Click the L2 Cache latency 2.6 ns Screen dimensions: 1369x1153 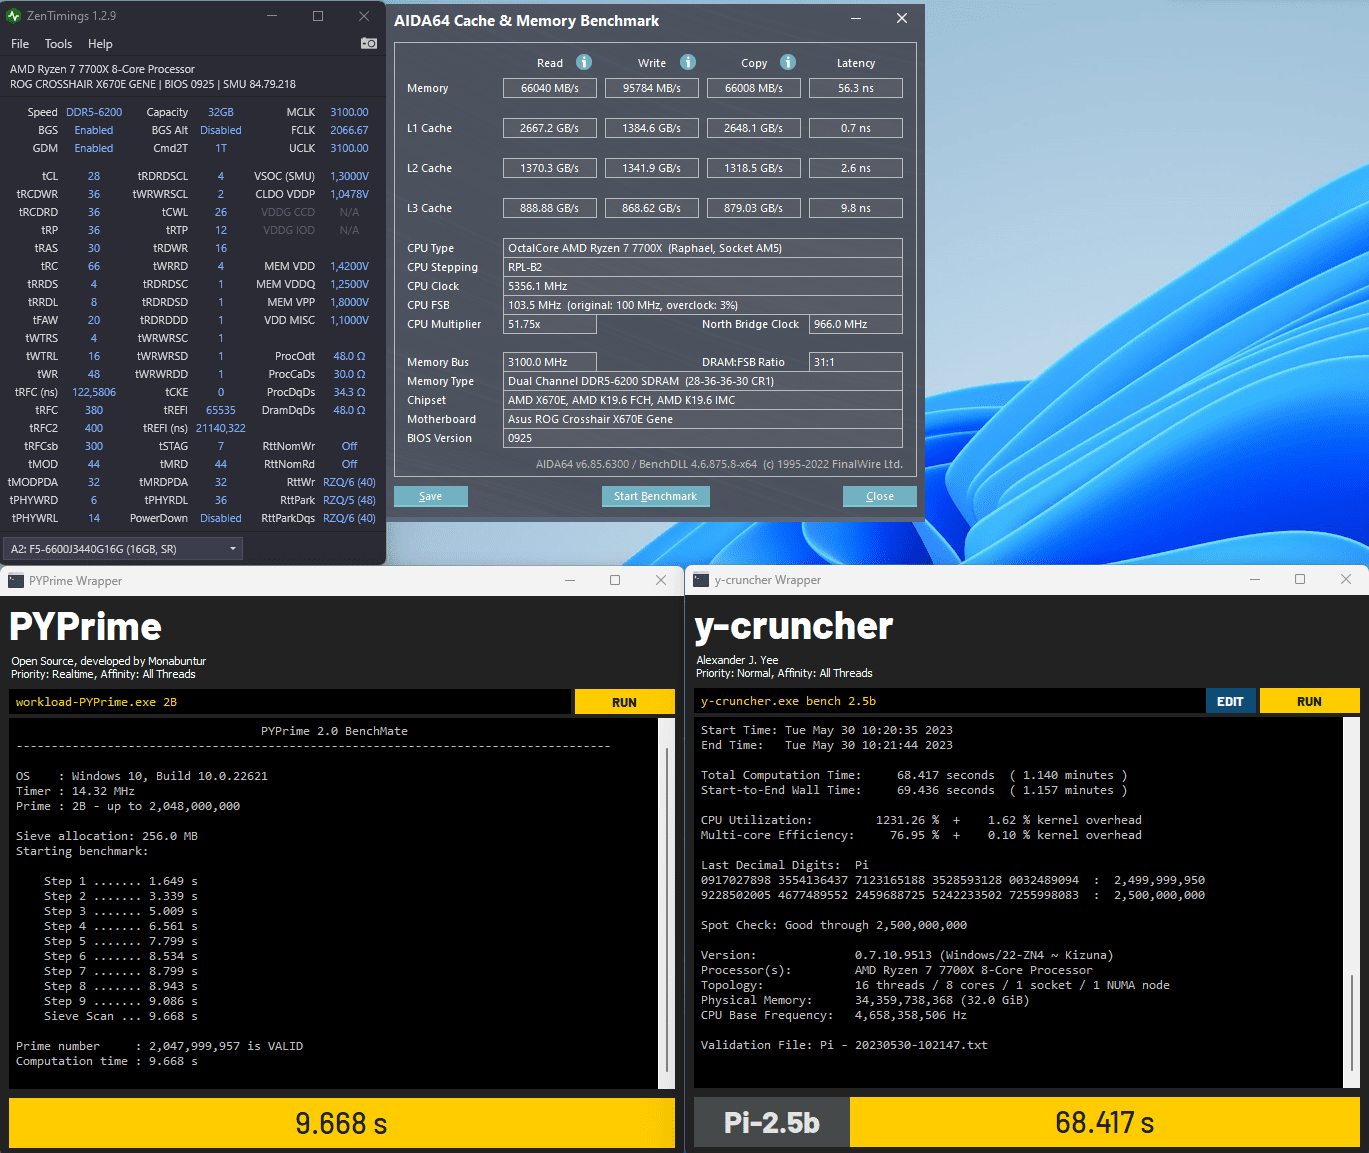856,168
